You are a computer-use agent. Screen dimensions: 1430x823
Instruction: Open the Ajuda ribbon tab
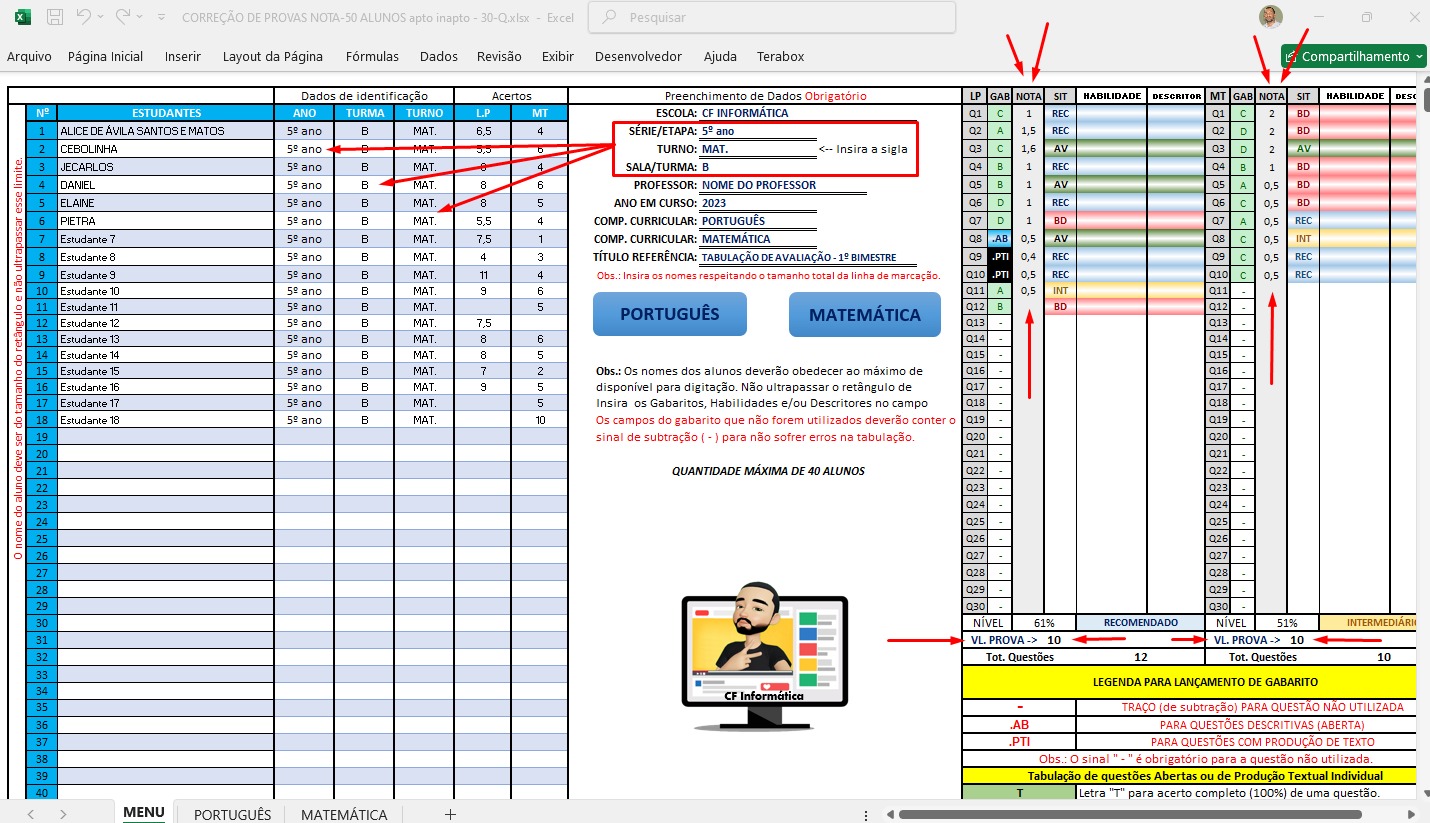click(x=720, y=57)
